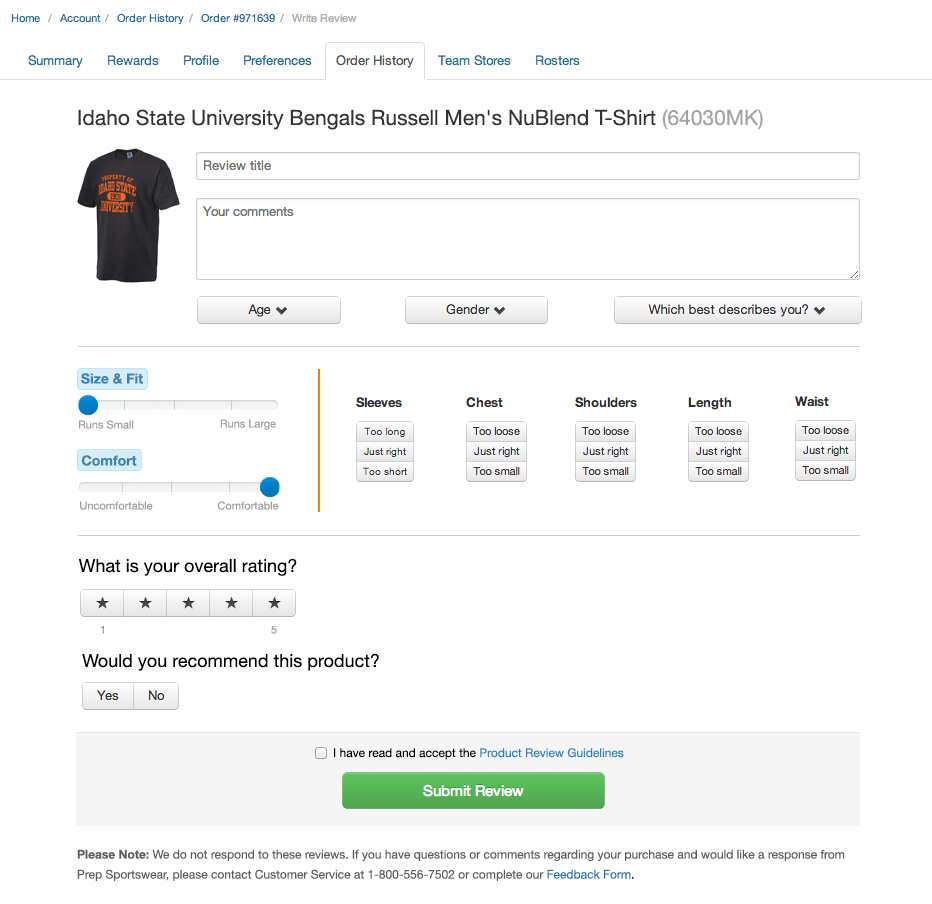Open the Feedback Form link
This screenshot has height=904, width=932.
coord(588,875)
